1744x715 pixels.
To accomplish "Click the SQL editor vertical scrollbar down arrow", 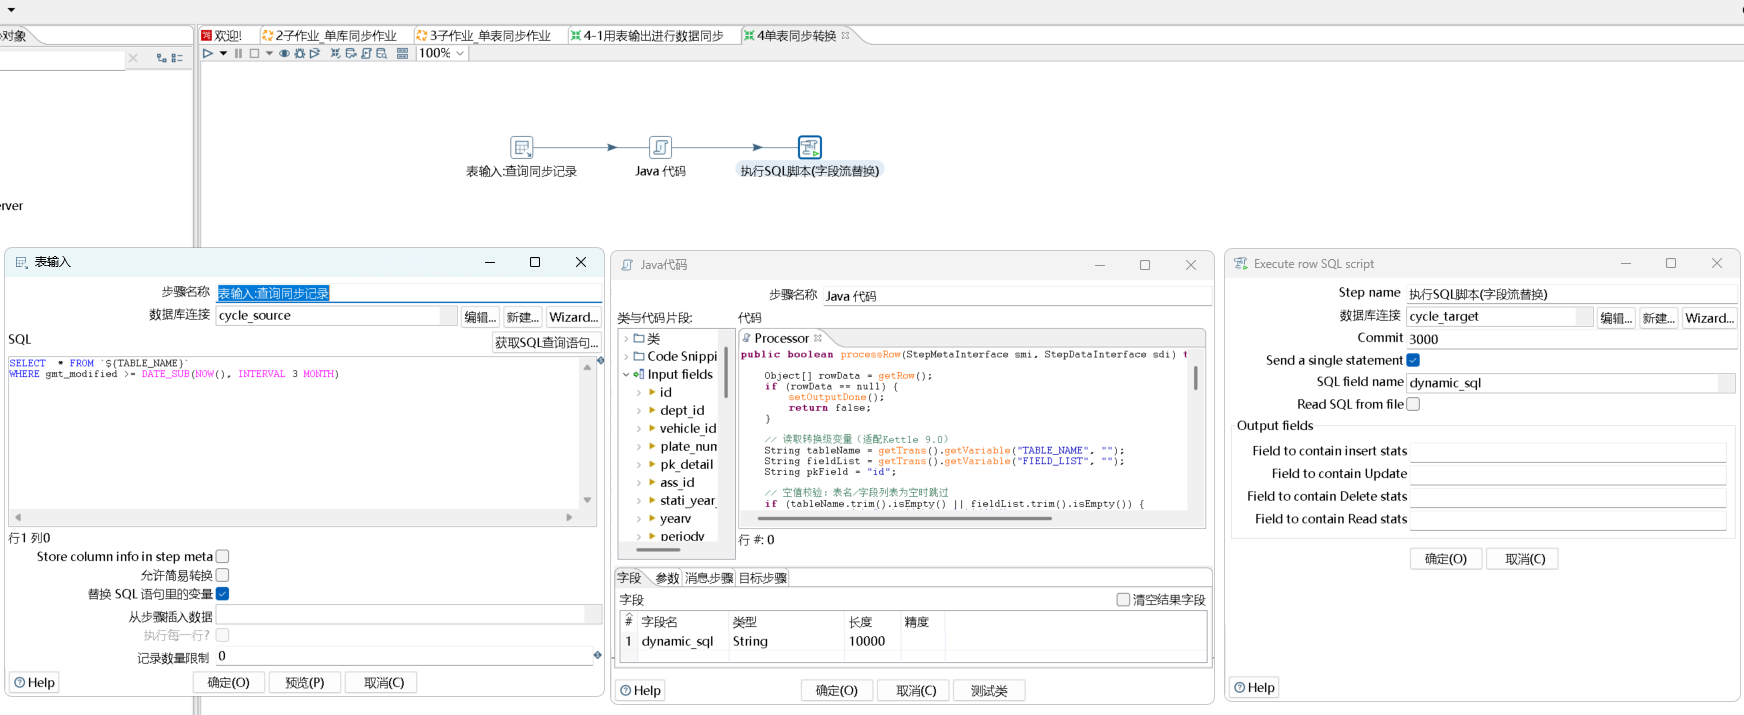I will tap(587, 500).
